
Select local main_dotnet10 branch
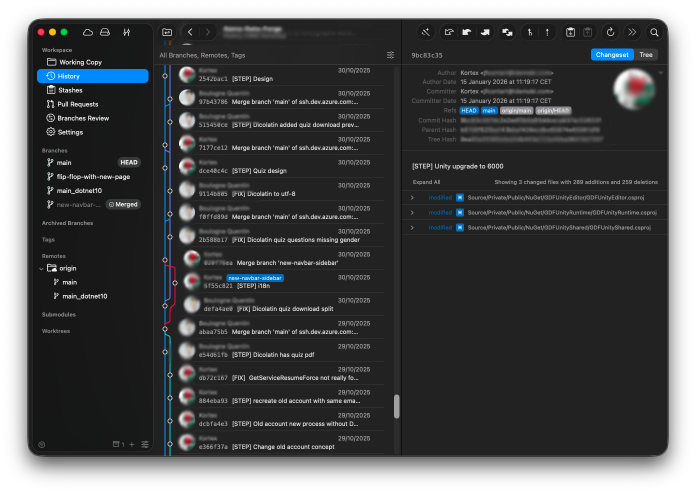pos(93,190)
